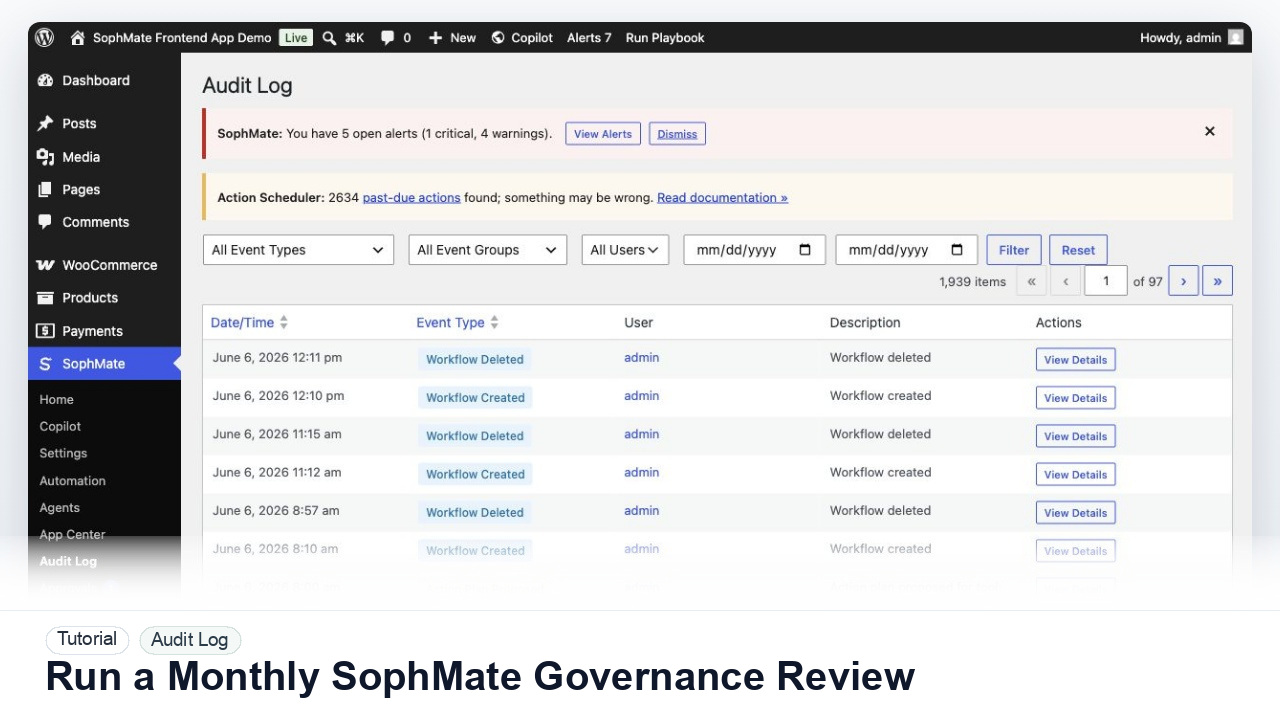Click the Live badge
The image size is (1280, 720).
[x=296, y=38]
